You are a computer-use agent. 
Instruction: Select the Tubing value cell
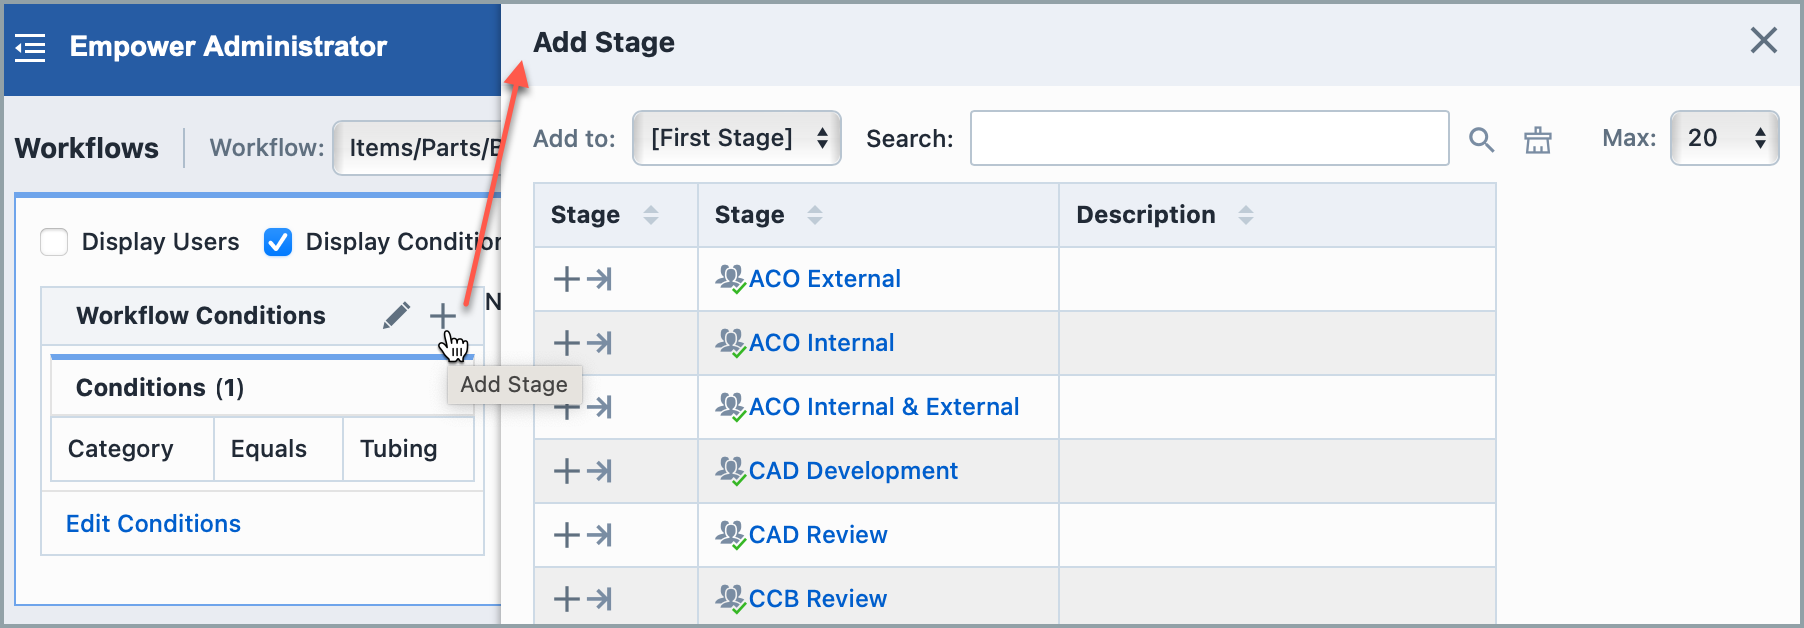pyautogui.click(x=408, y=449)
